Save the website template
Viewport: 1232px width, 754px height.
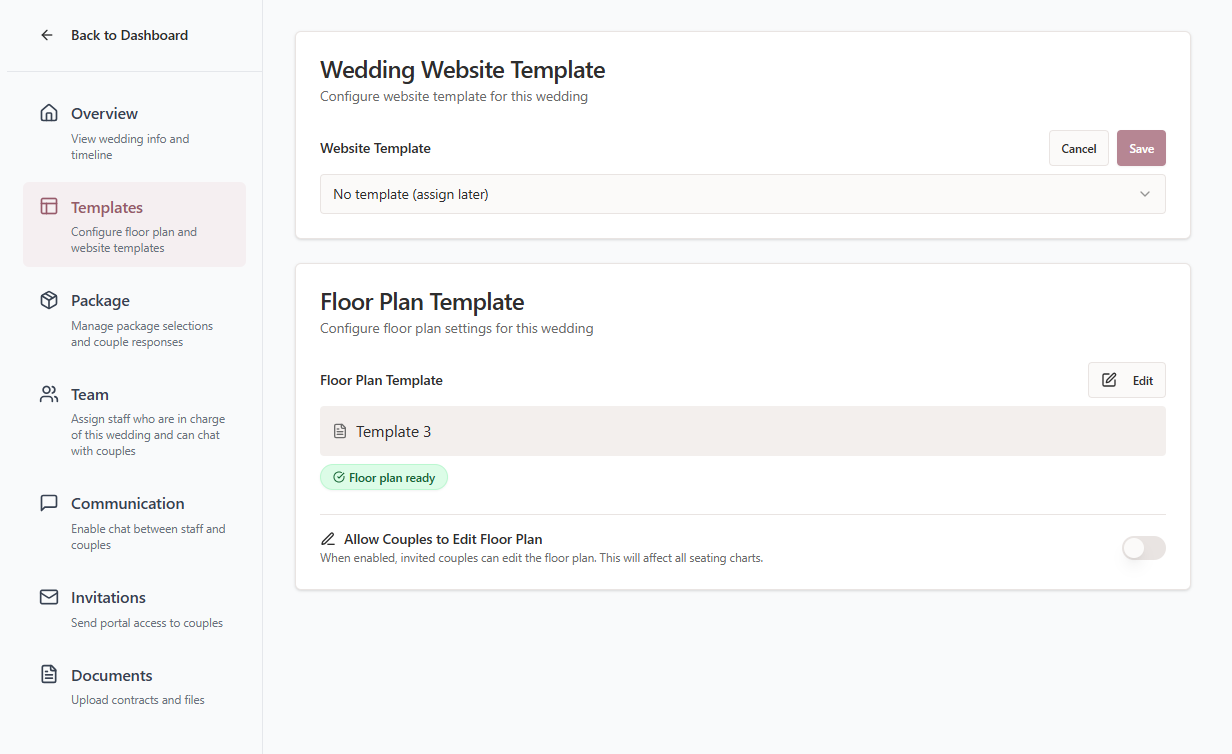(x=1141, y=148)
